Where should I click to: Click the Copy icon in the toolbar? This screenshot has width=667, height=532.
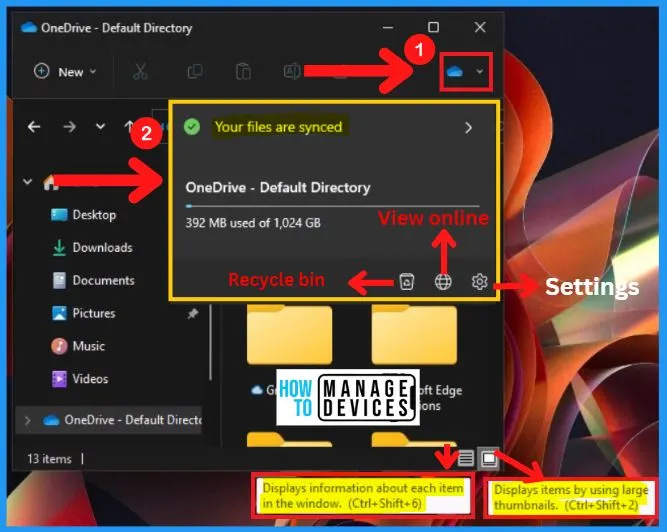pyautogui.click(x=195, y=71)
